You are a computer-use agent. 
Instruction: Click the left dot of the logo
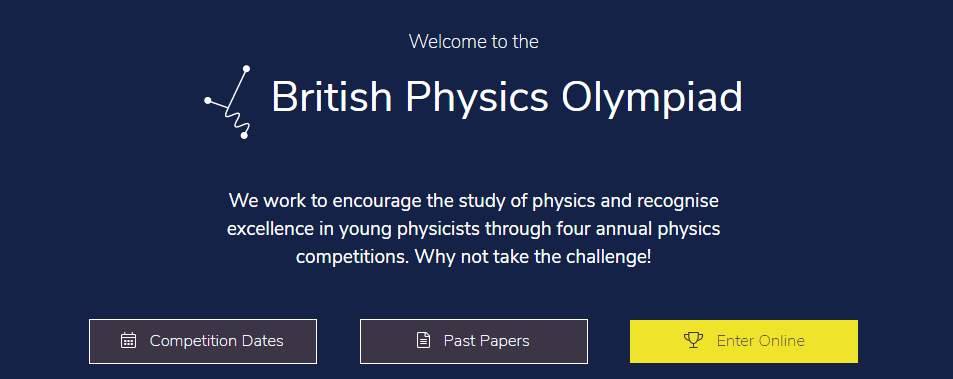point(208,100)
